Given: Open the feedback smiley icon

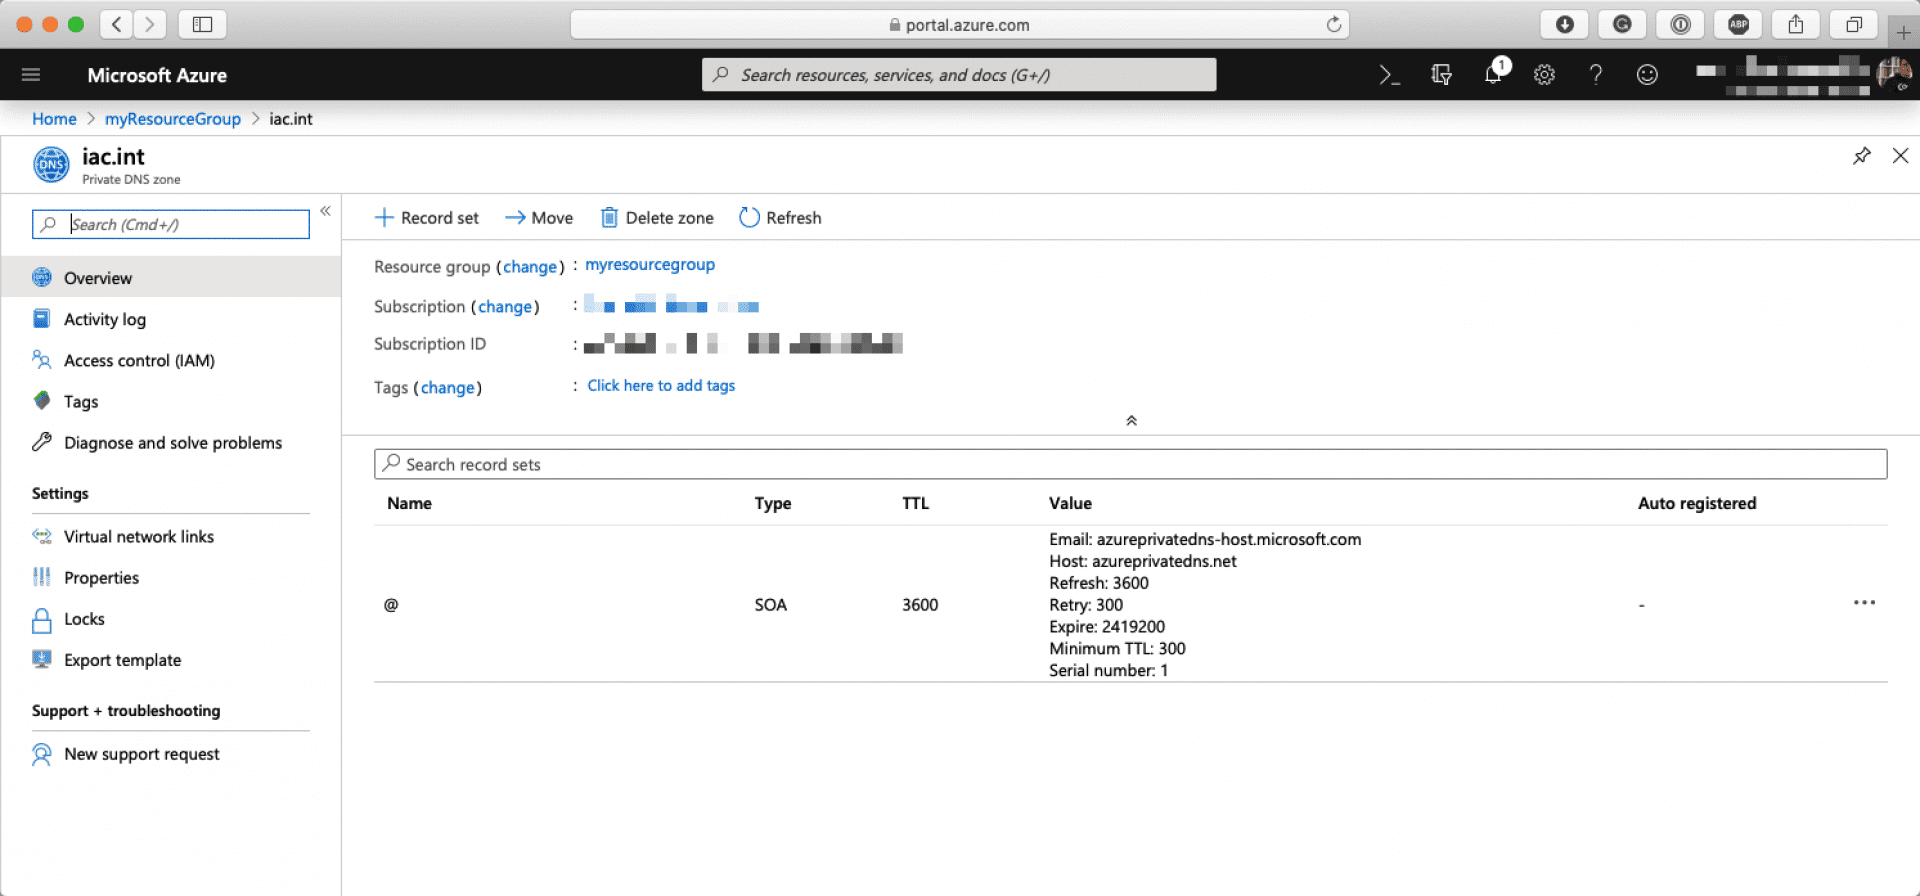Looking at the screenshot, I should (1647, 75).
